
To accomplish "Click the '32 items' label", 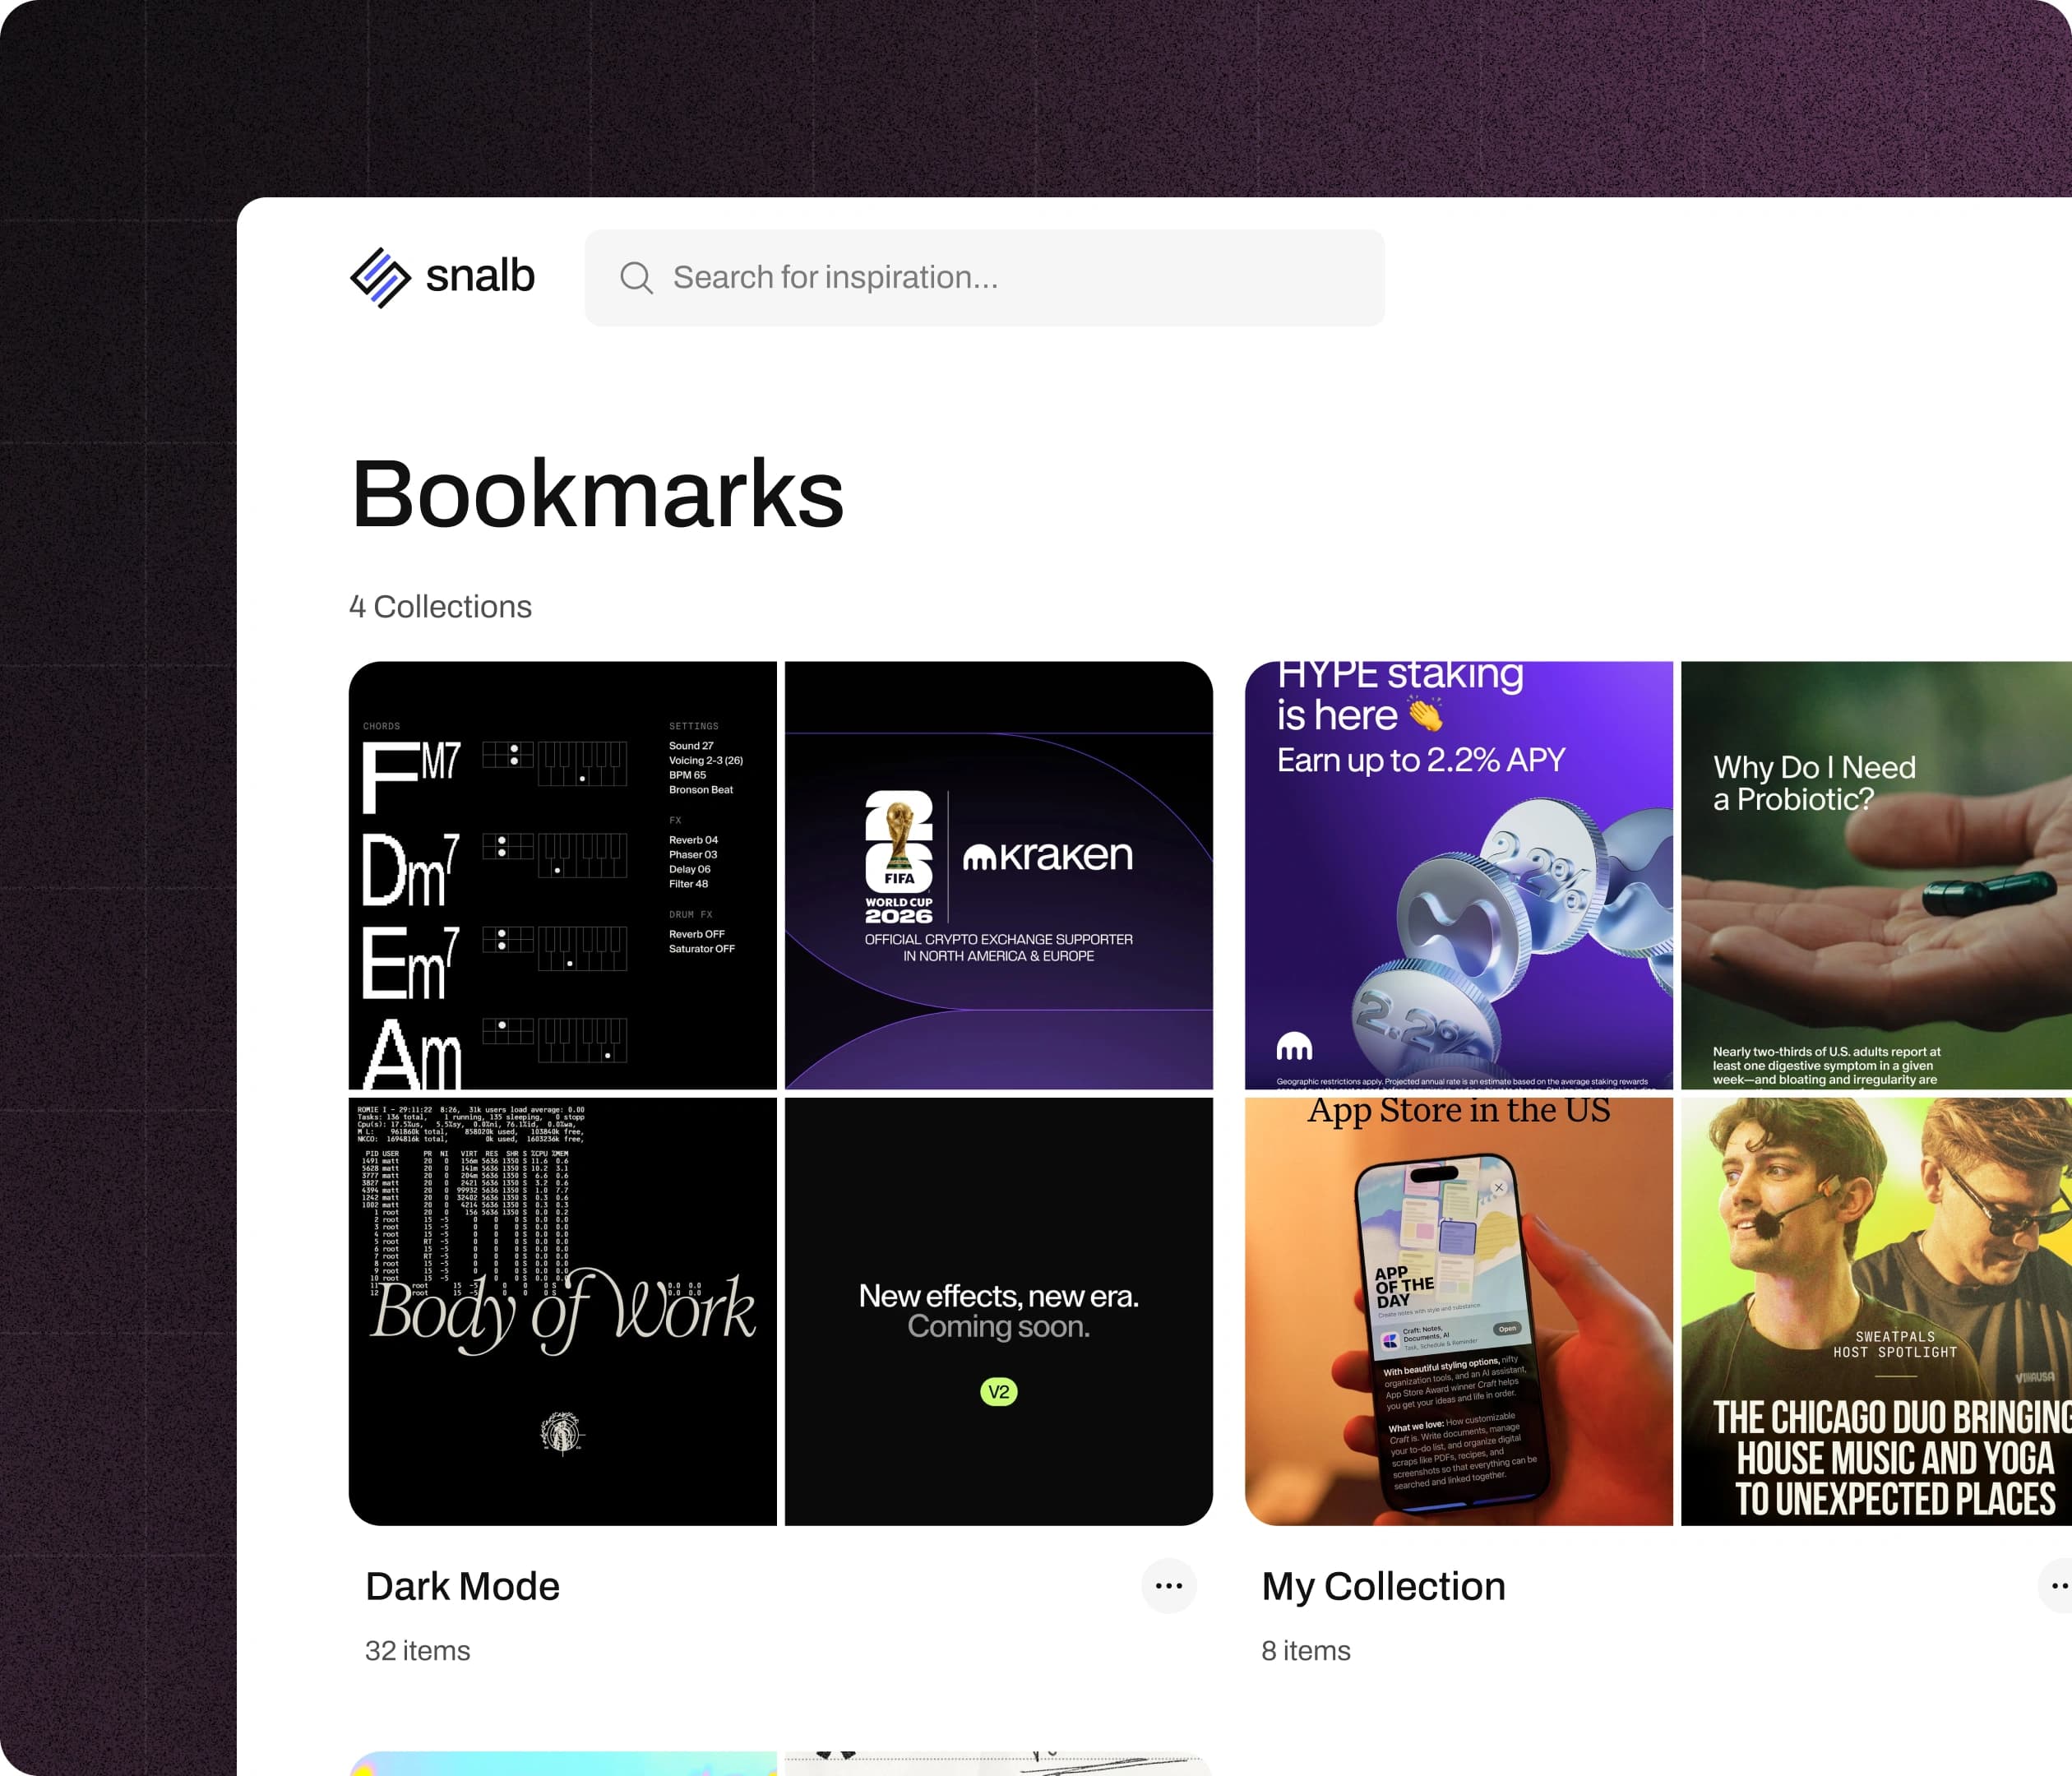I will click(417, 1650).
